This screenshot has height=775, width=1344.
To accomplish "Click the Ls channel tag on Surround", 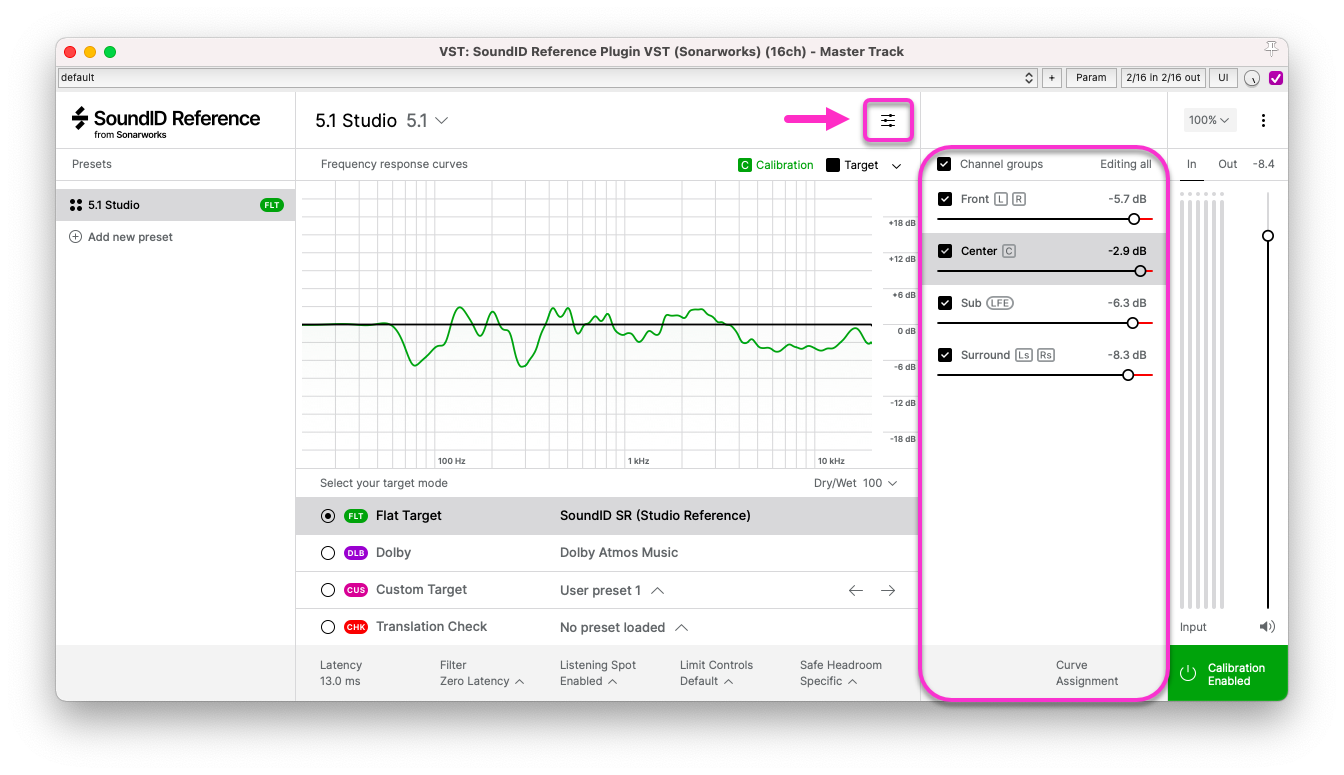I will pyautogui.click(x=1024, y=355).
